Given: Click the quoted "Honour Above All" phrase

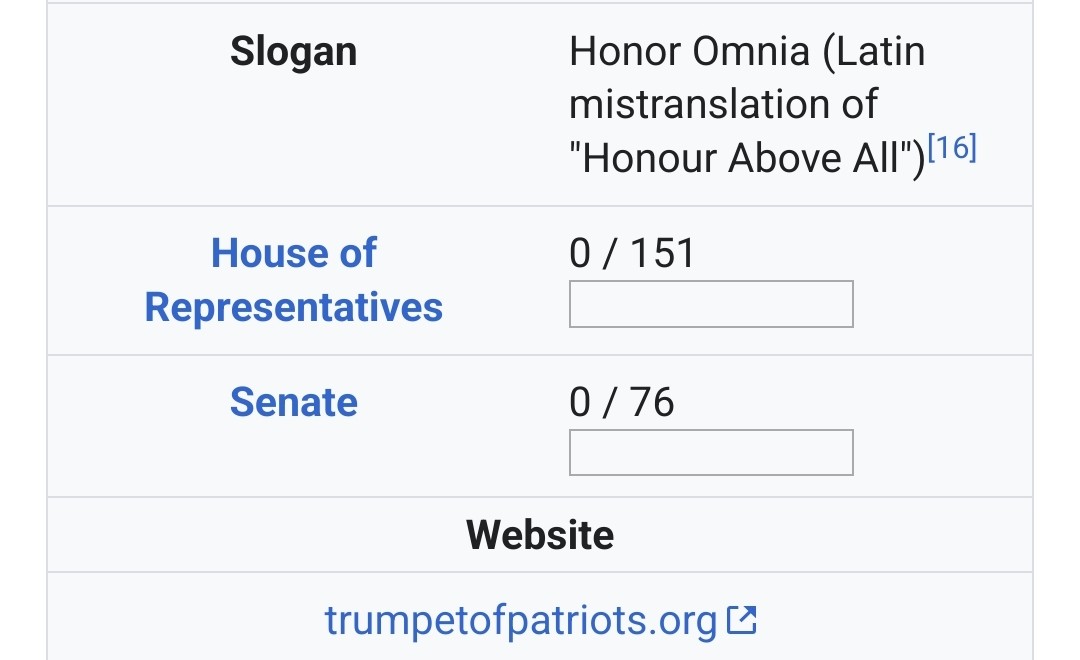Looking at the screenshot, I should pyautogui.click(x=743, y=158).
